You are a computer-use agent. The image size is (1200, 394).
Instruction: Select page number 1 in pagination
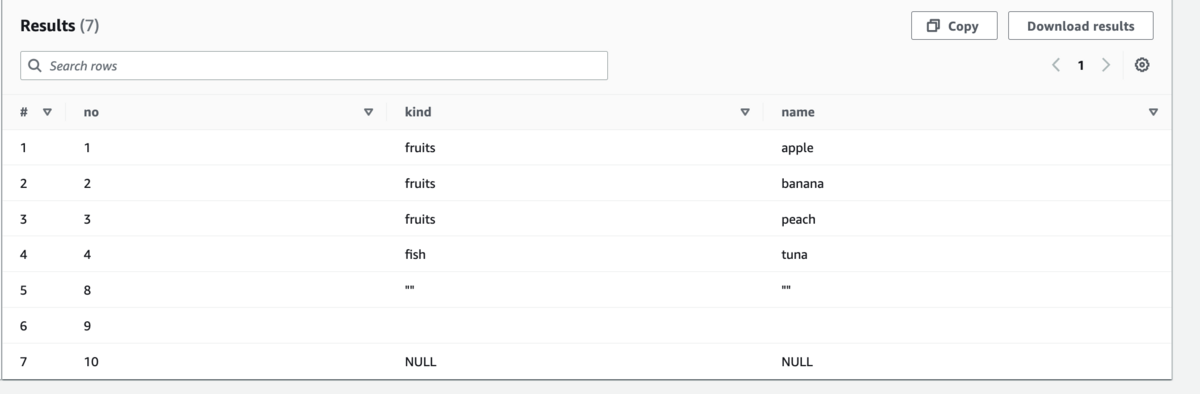point(1080,65)
